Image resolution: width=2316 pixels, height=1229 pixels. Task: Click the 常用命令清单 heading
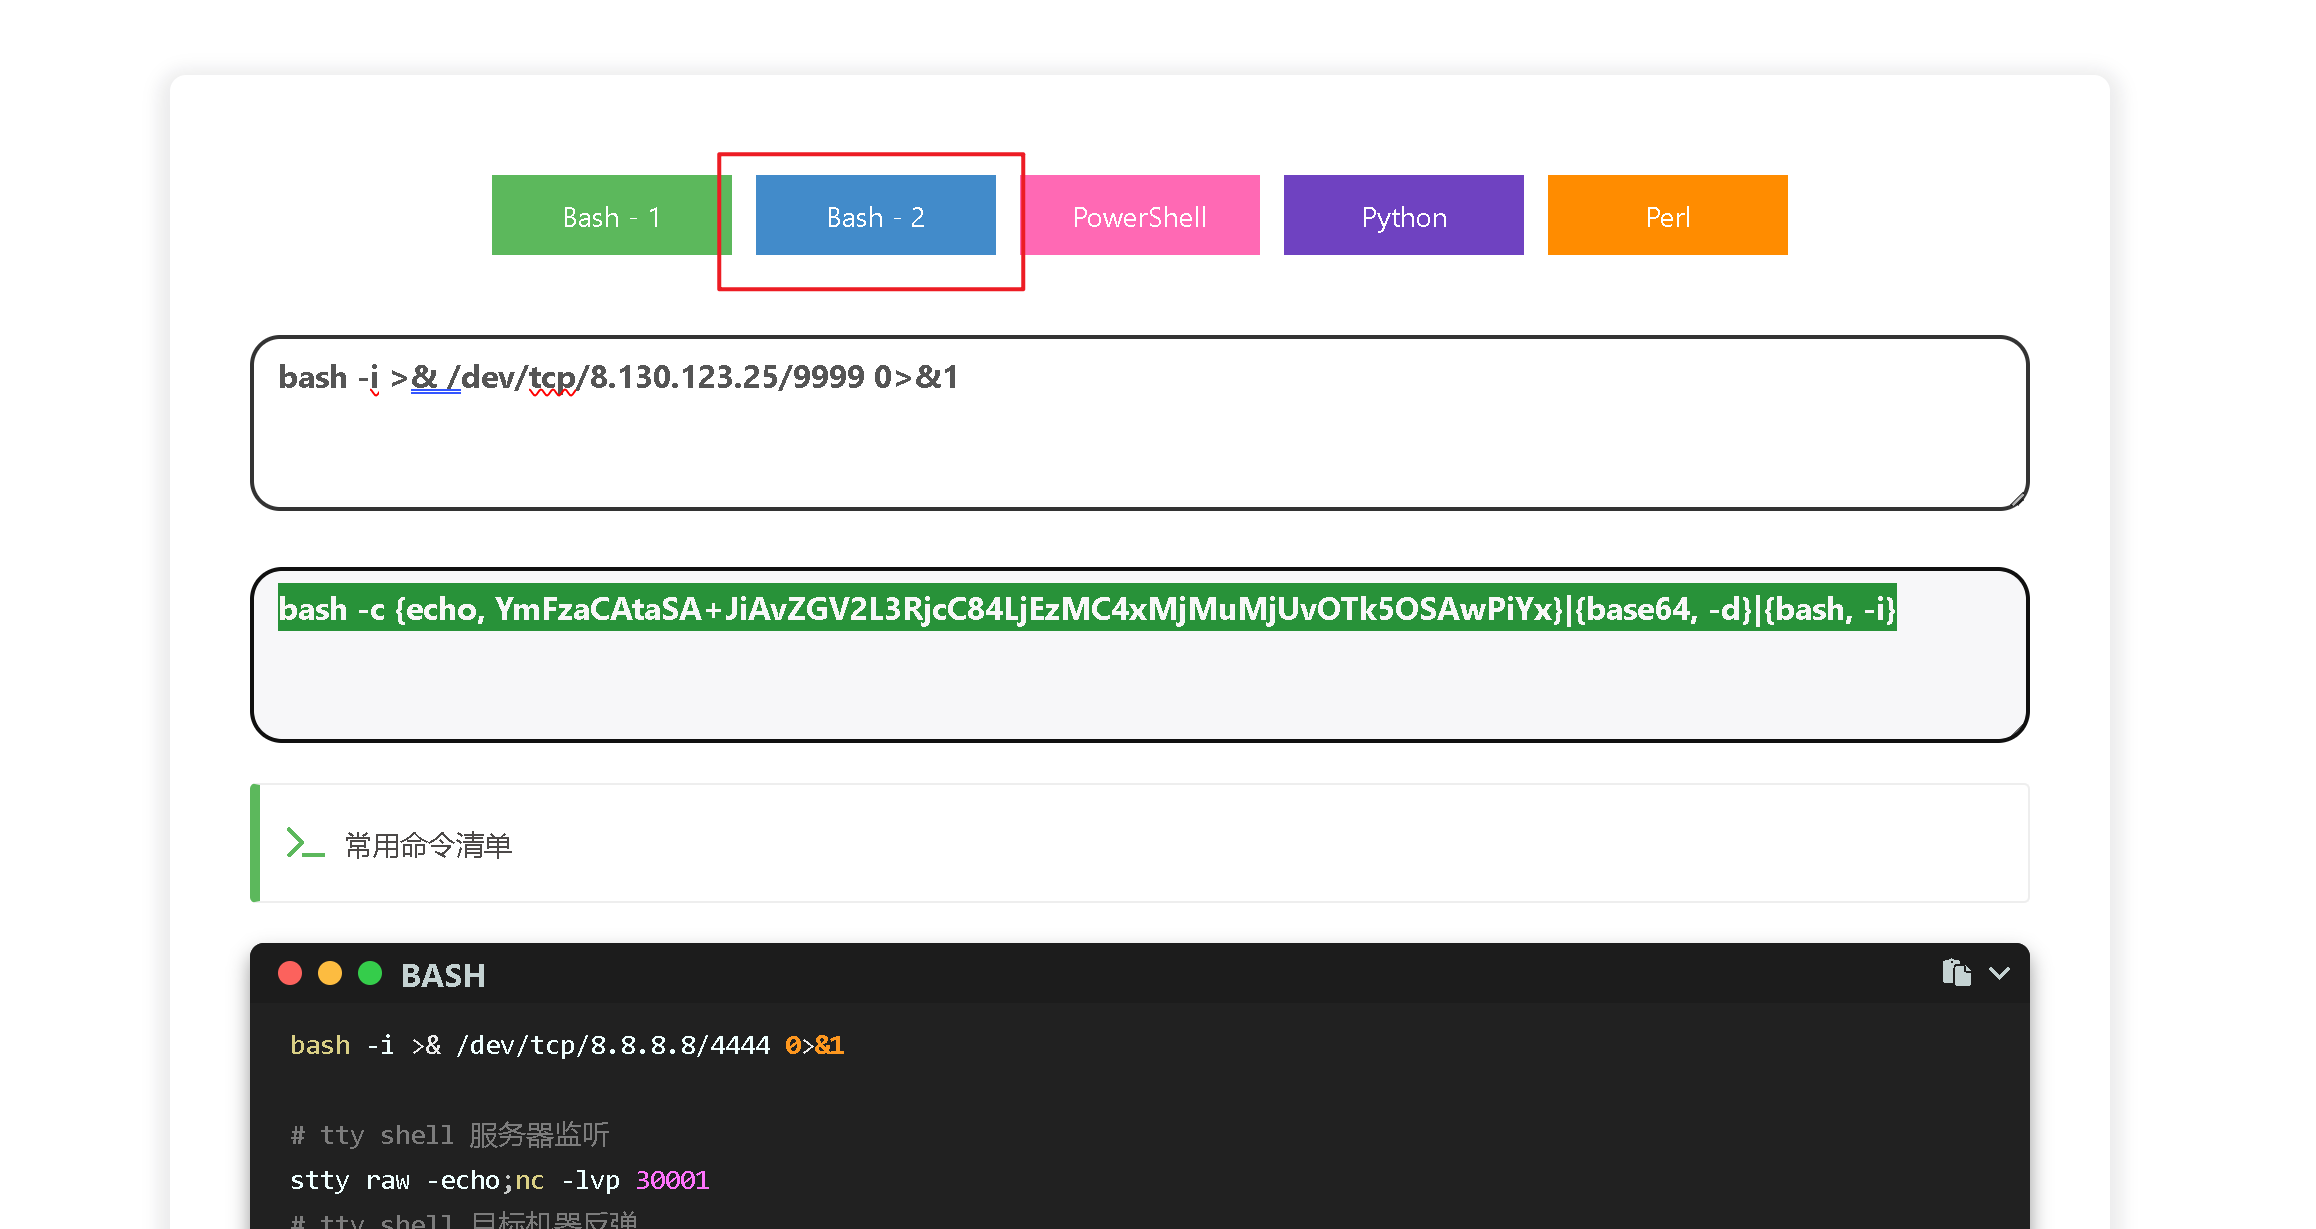point(428,846)
